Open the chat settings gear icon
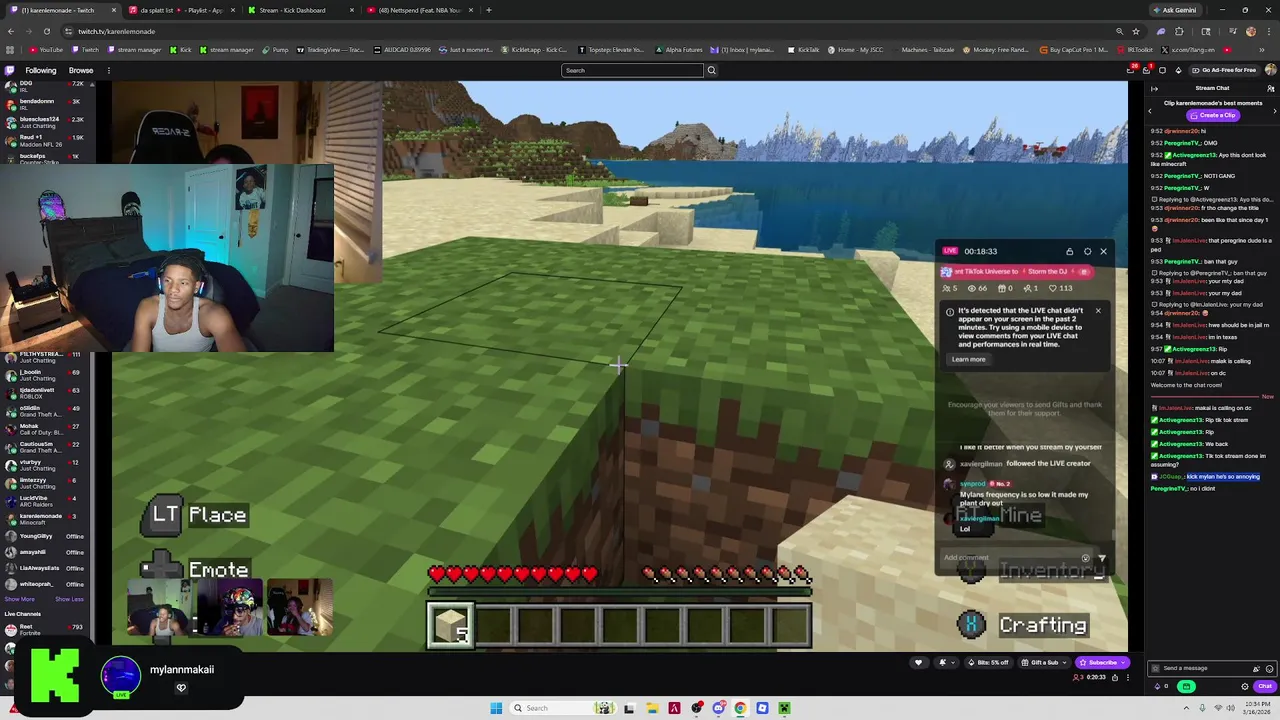 [1245, 686]
